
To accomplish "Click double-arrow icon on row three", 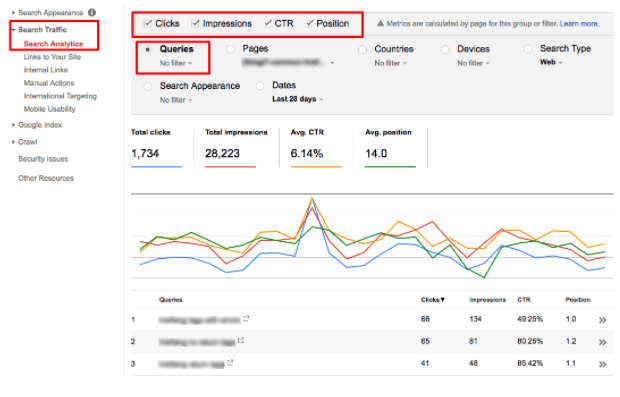I will pos(602,364).
